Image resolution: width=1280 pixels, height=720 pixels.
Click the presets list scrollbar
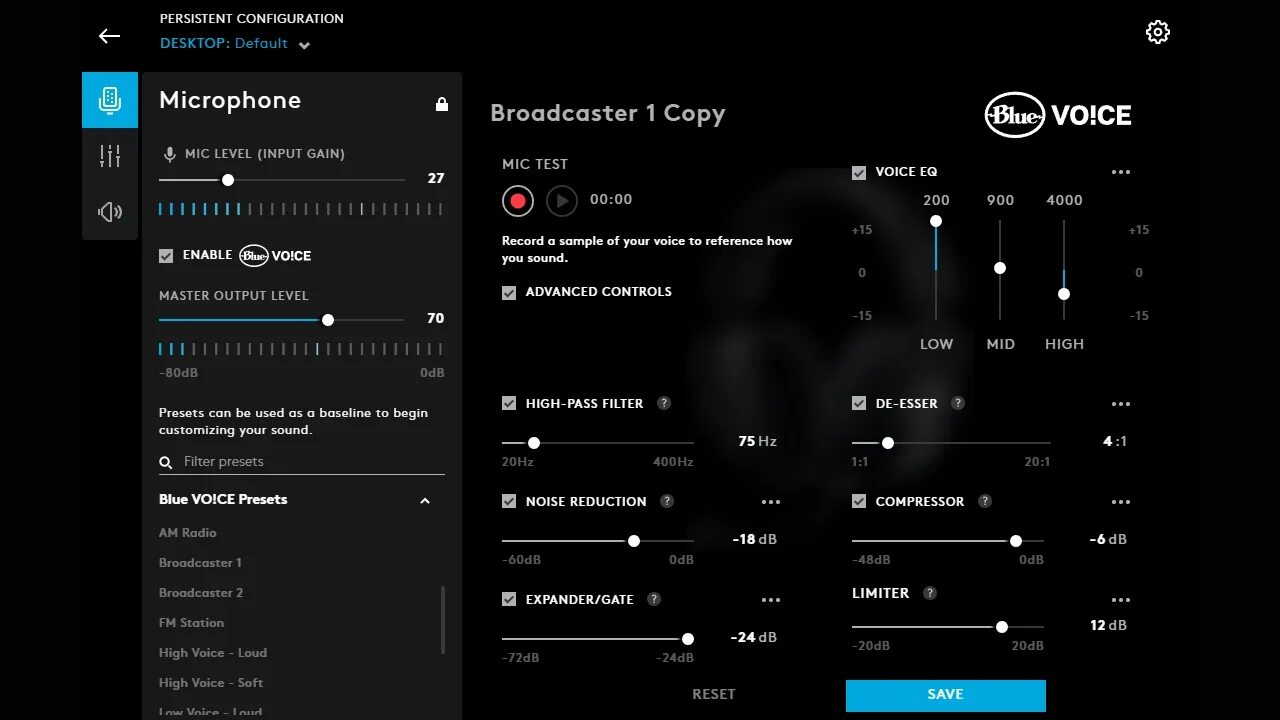[443, 620]
